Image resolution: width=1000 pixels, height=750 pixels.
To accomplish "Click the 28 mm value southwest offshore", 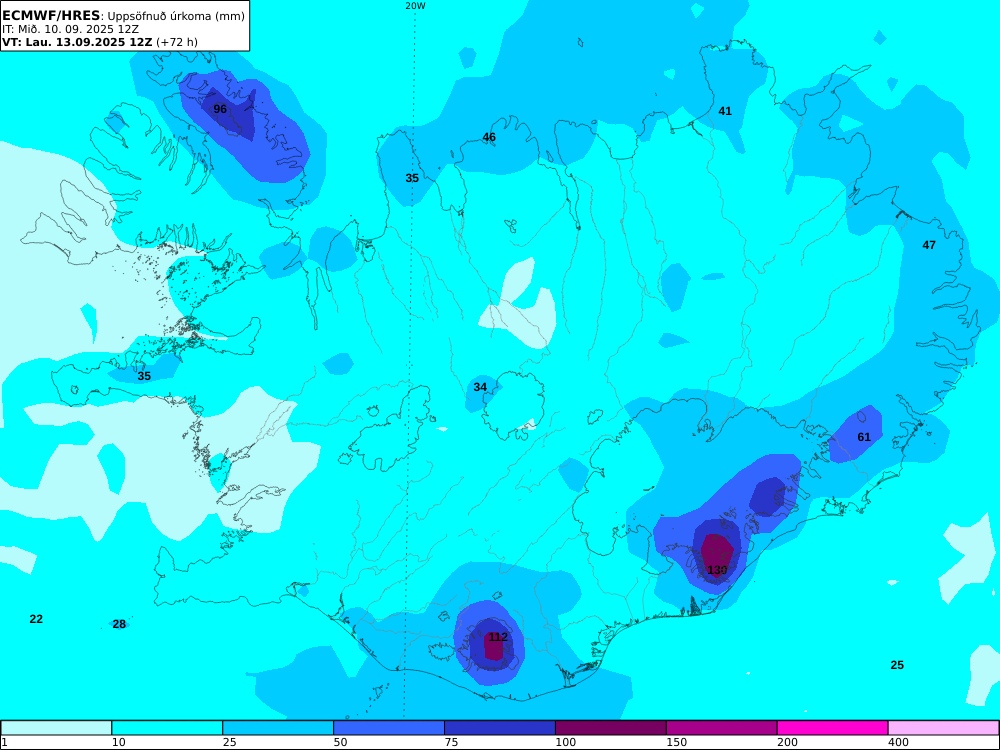I will click(x=119, y=624).
